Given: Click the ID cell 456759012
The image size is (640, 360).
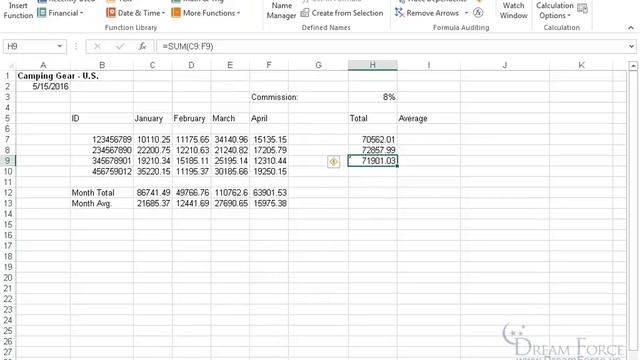Looking at the screenshot, I should 102,171.
